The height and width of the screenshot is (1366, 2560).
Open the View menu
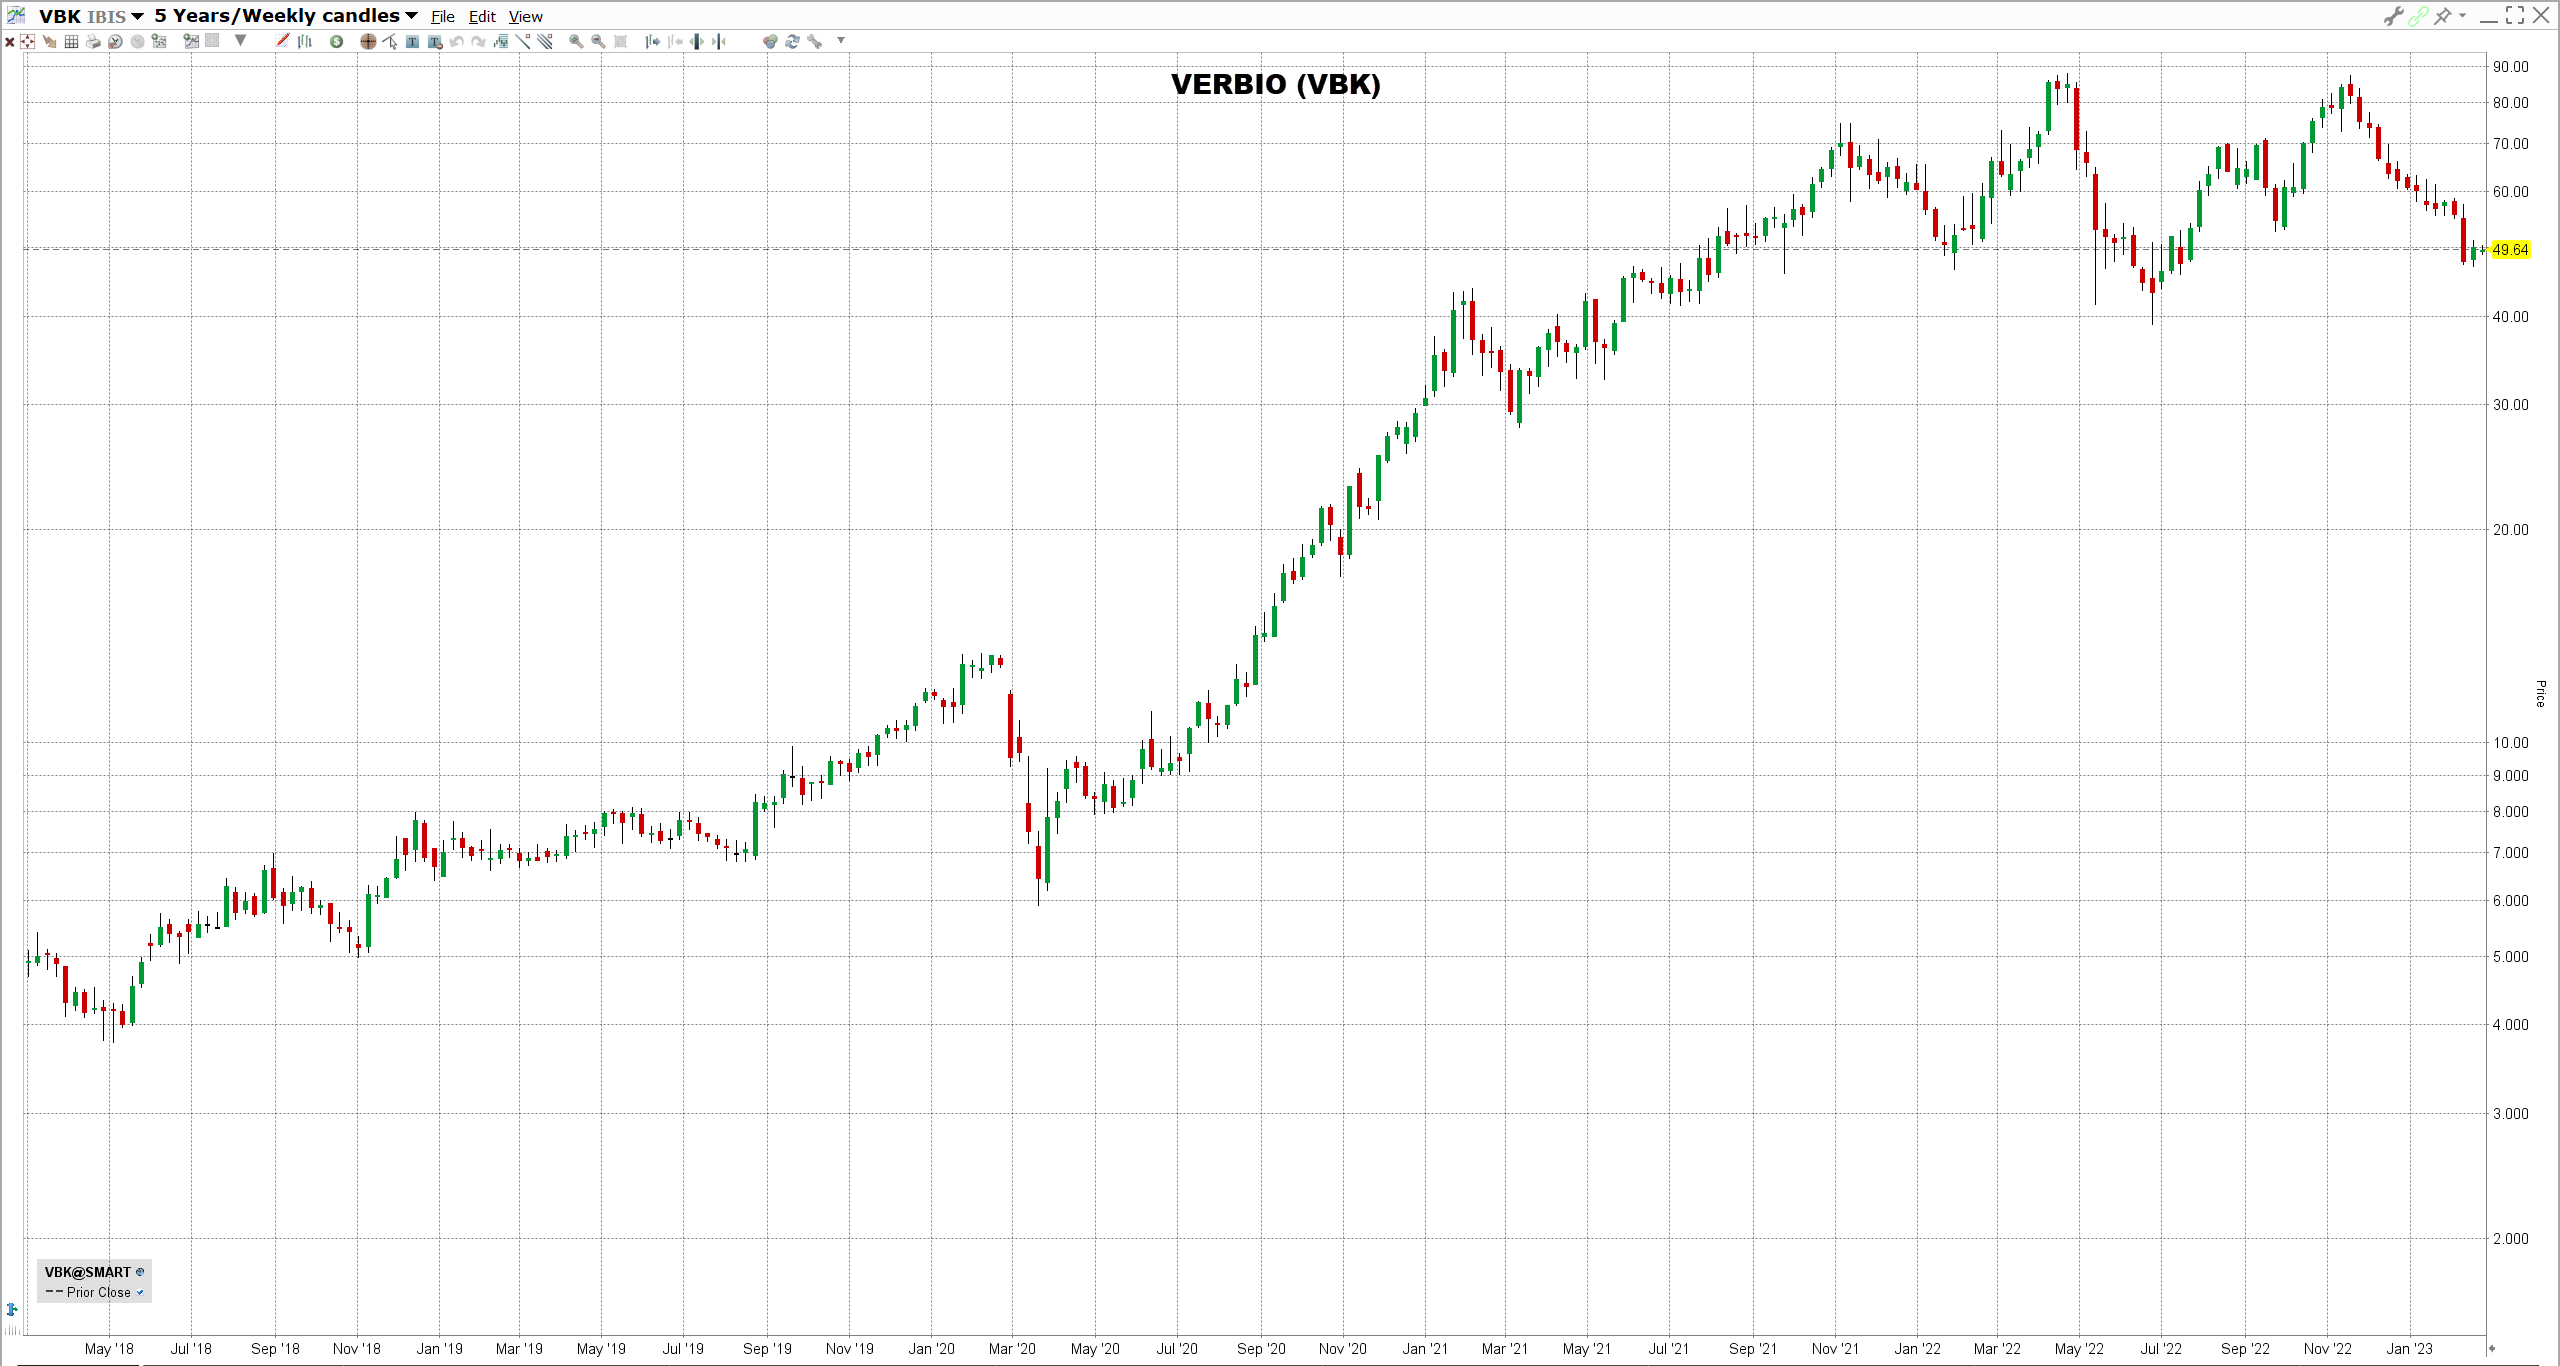point(526,17)
